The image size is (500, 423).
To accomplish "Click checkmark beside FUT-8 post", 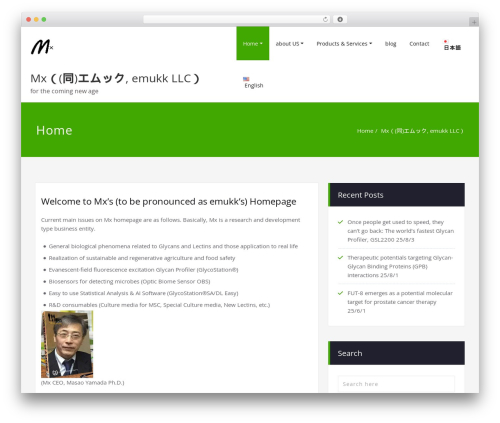I will tap(340, 293).
